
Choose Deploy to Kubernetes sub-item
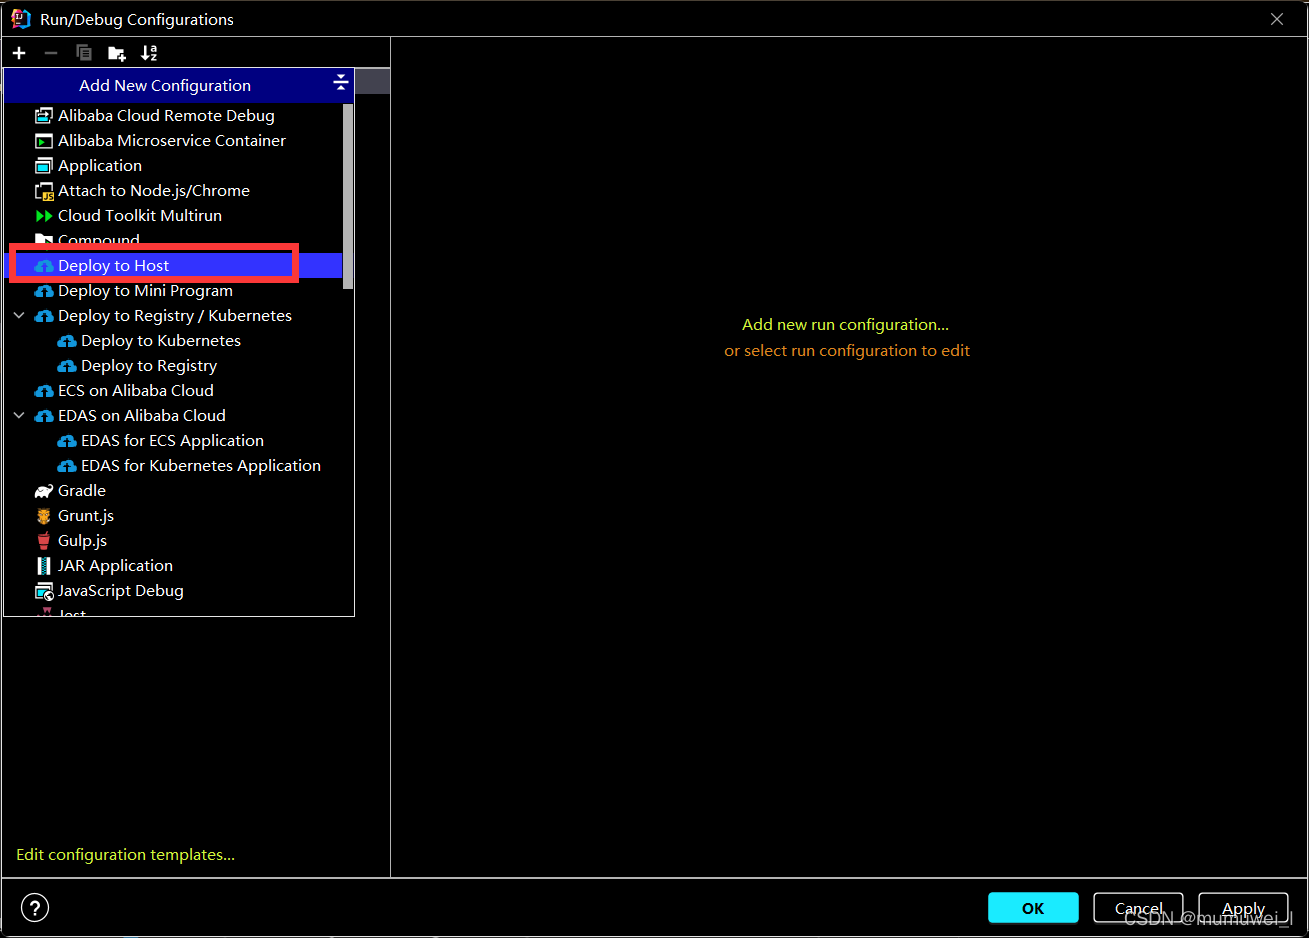pyautogui.click(x=161, y=341)
